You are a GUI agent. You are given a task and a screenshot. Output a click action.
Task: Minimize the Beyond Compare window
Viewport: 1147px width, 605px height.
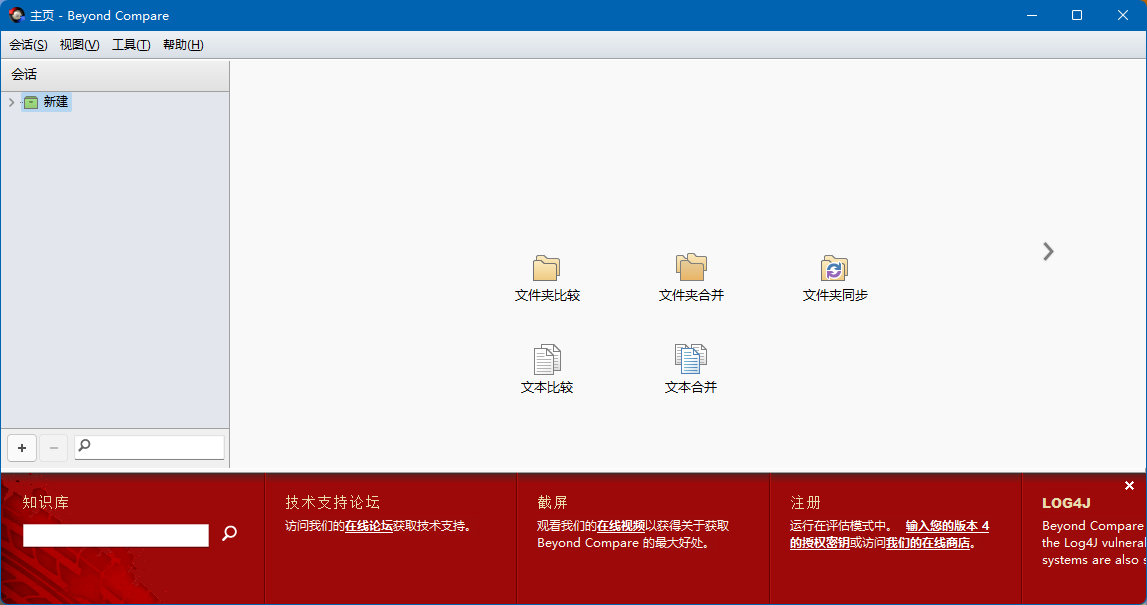point(1031,15)
